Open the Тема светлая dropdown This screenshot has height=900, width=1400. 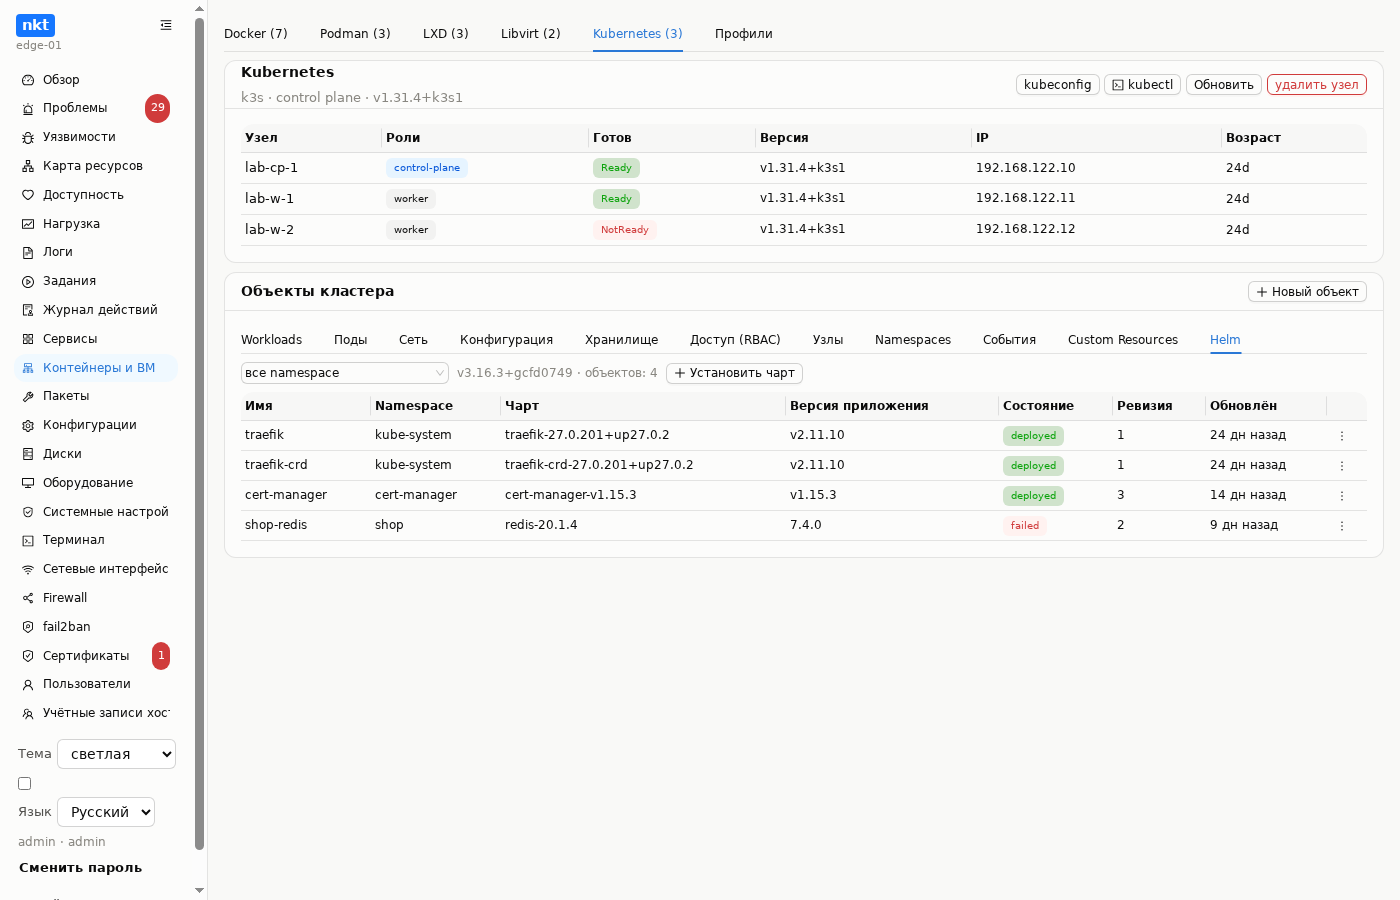pyautogui.click(x=116, y=754)
